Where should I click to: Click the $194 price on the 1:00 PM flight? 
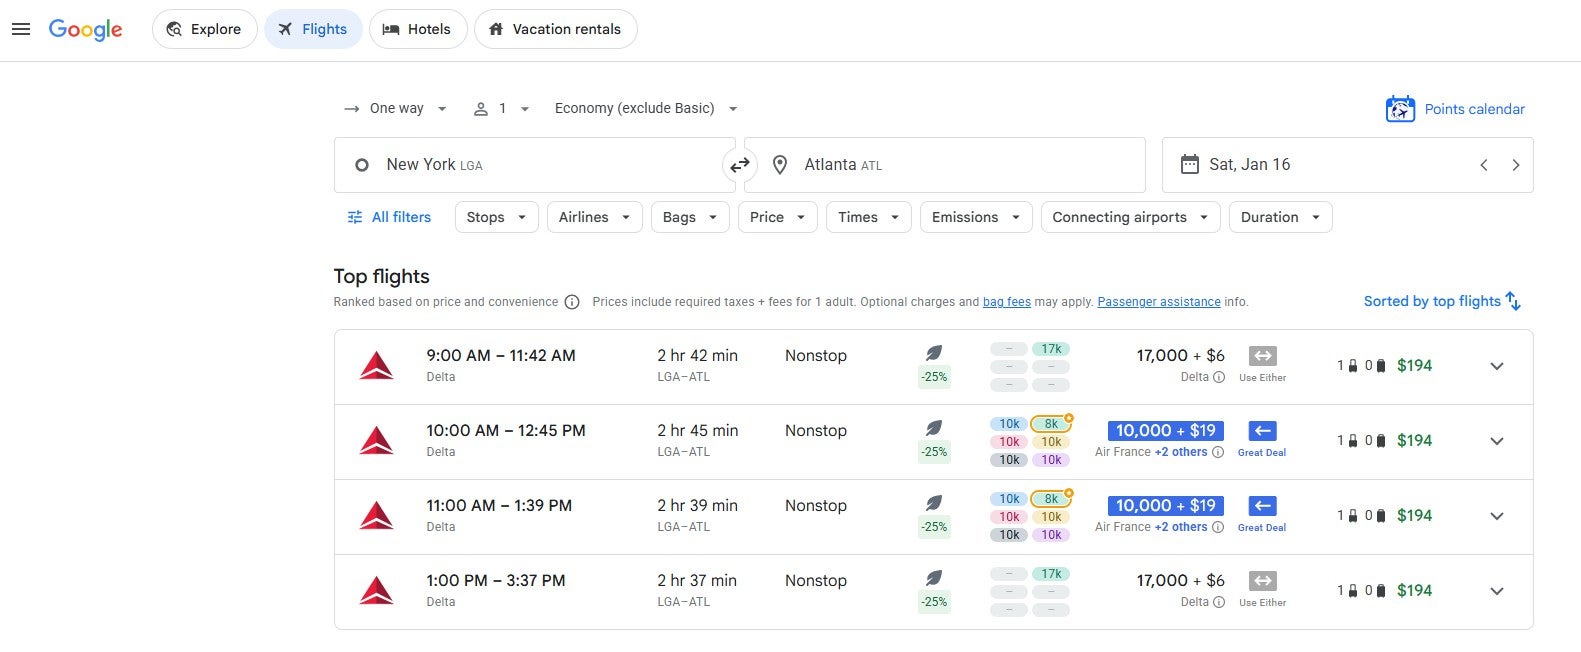pyautogui.click(x=1414, y=591)
